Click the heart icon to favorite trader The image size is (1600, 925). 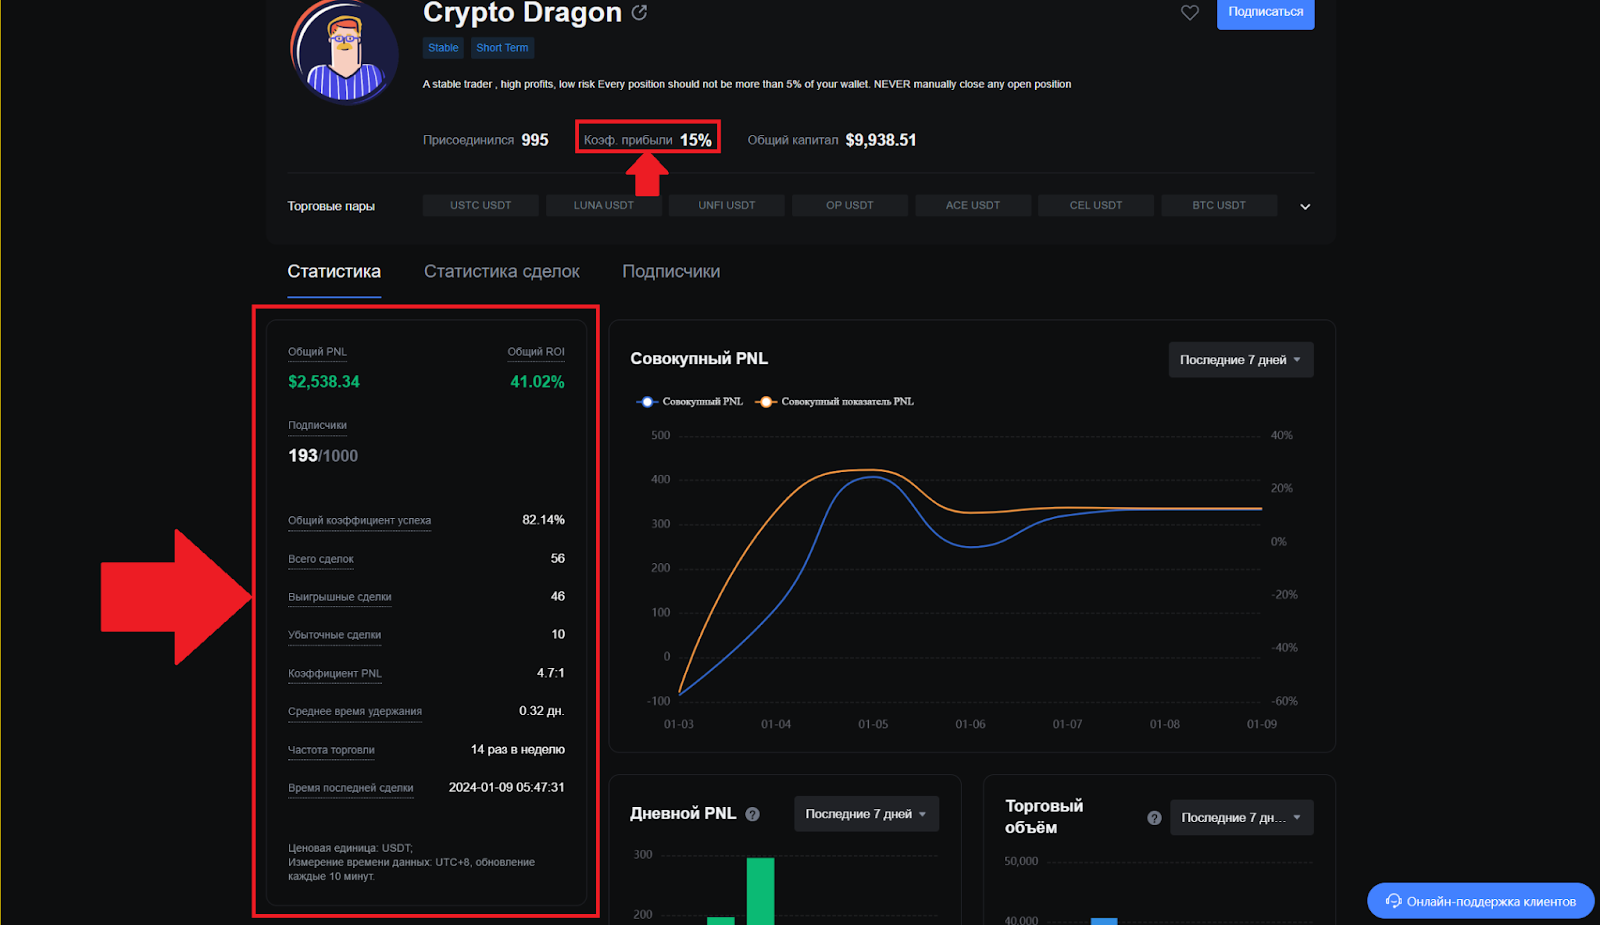[x=1189, y=13]
